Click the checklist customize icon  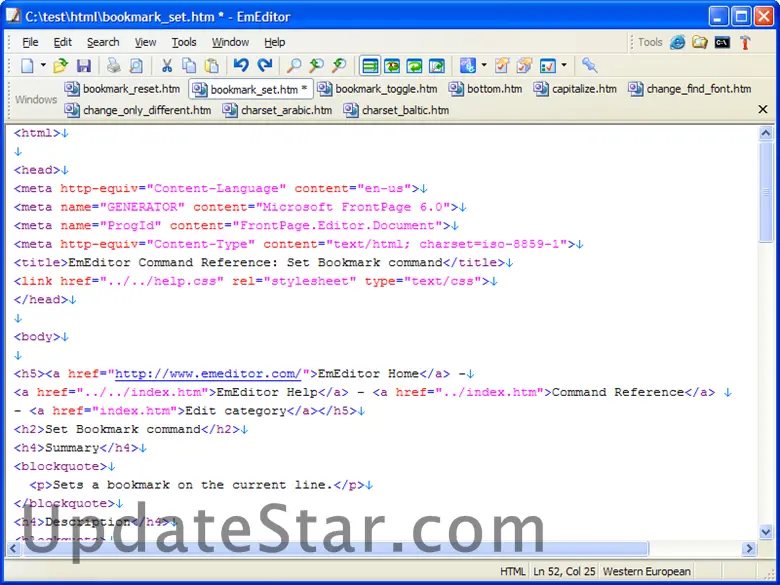click(x=548, y=66)
